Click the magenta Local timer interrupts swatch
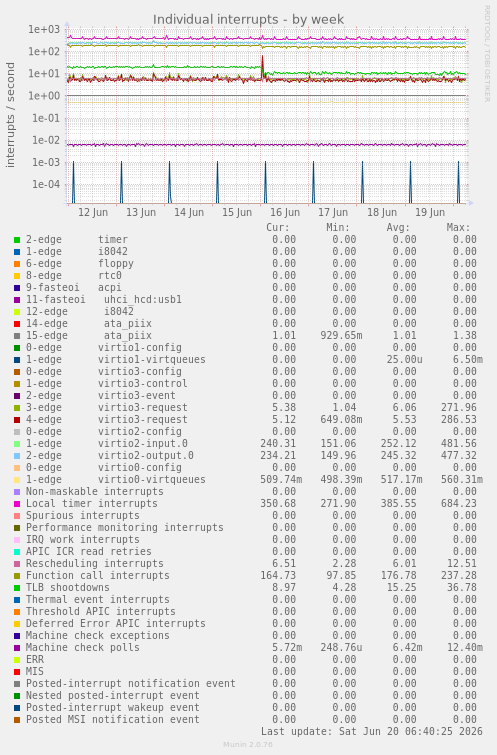The width and height of the screenshot is (497, 755). (17, 504)
